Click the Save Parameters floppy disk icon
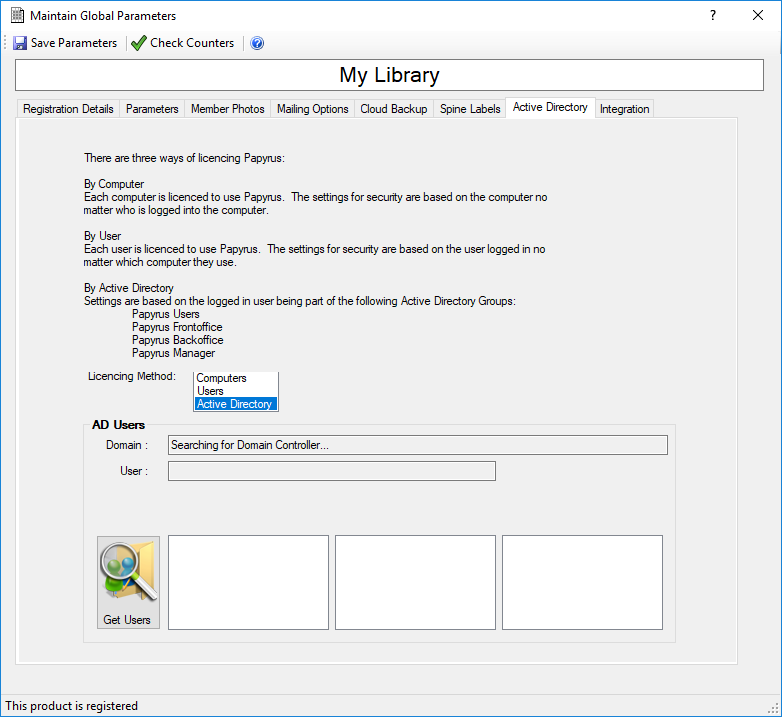Image resolution: width=782 pixels, height=717 pixels. point(20,43)
